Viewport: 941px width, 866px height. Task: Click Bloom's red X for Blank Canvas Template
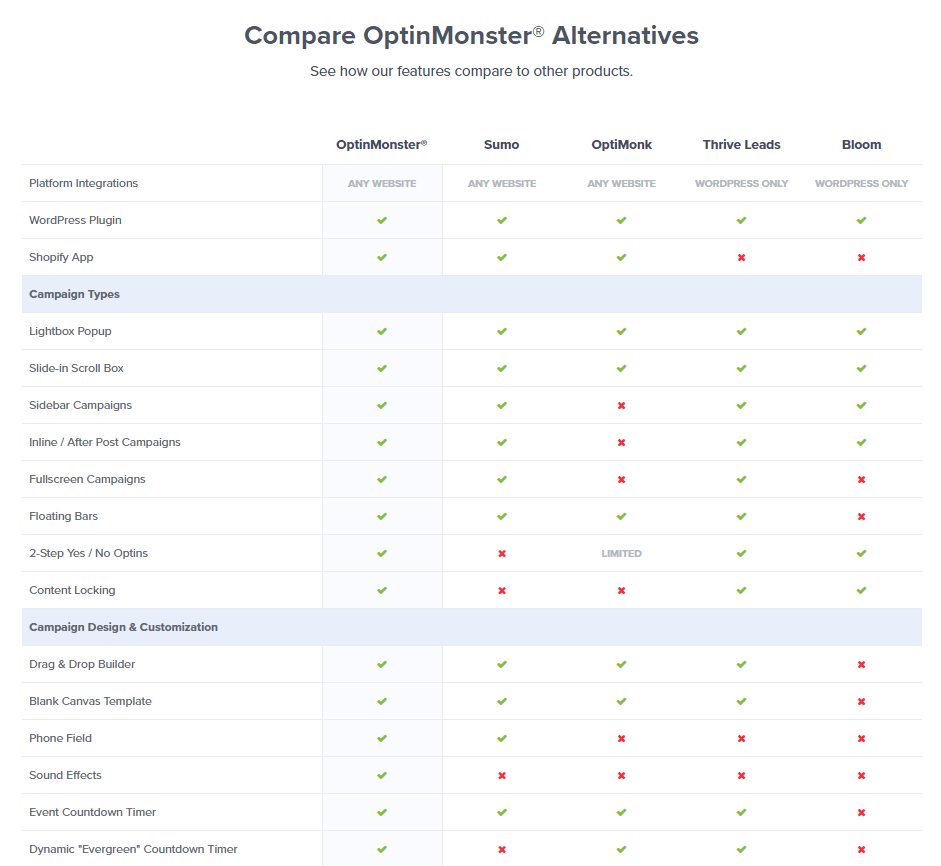click(x=861, y=702)
